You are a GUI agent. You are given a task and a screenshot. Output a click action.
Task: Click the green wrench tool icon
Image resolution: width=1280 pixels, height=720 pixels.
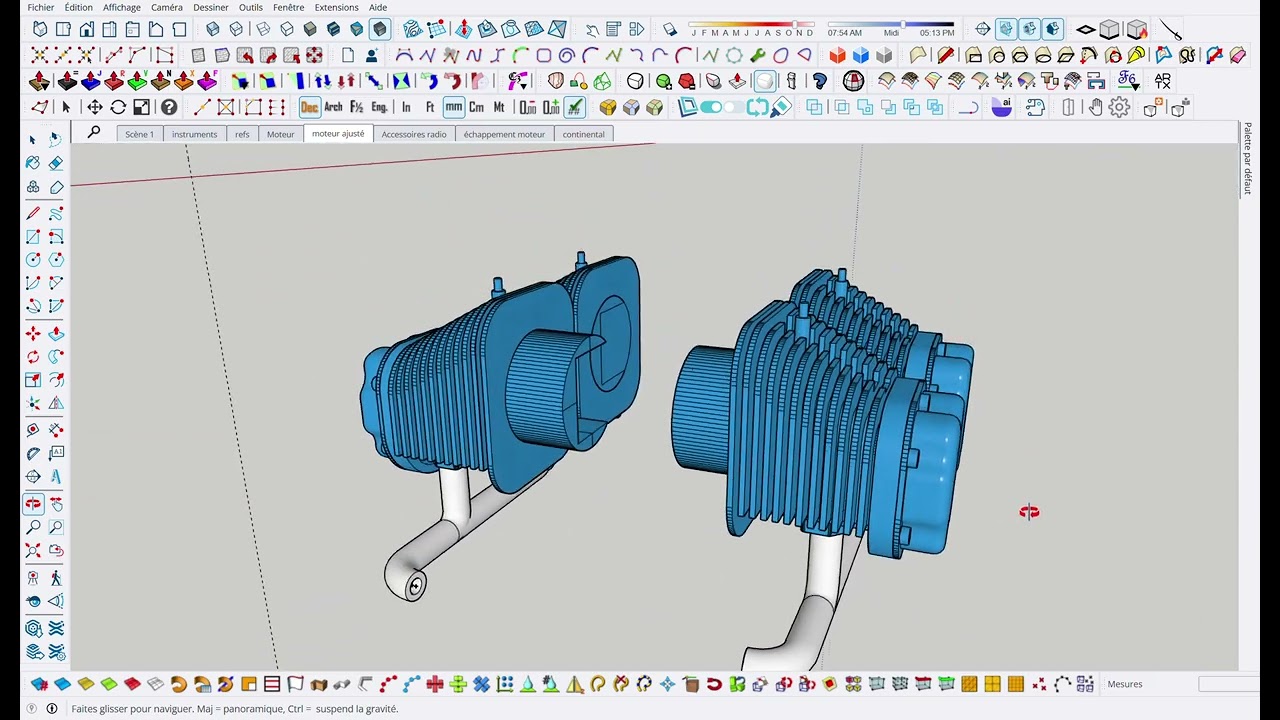[758, 56]
